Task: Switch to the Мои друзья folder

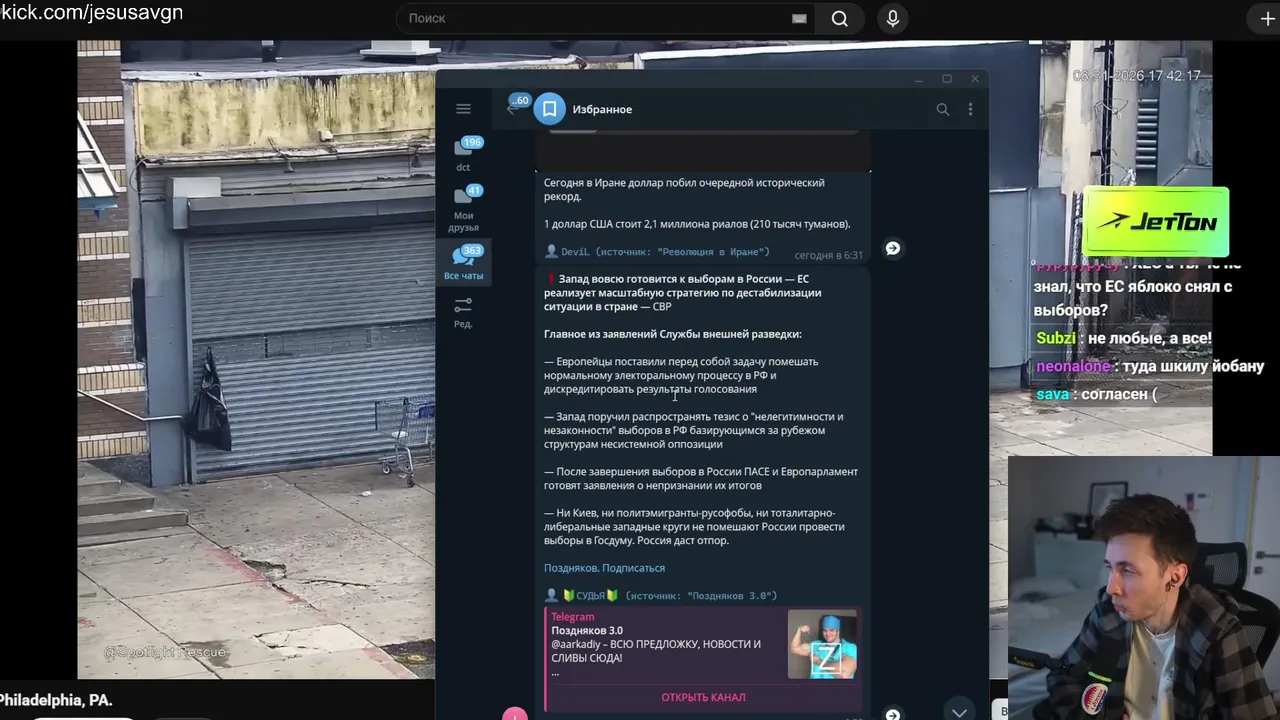Action: click(463, 209)
